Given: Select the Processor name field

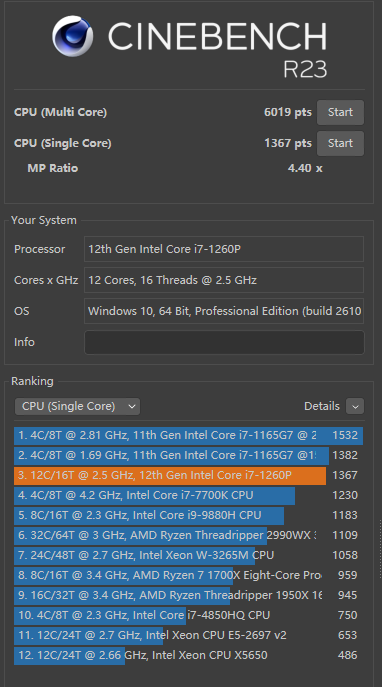Looking at the screenshot, I should pos(224,249).
